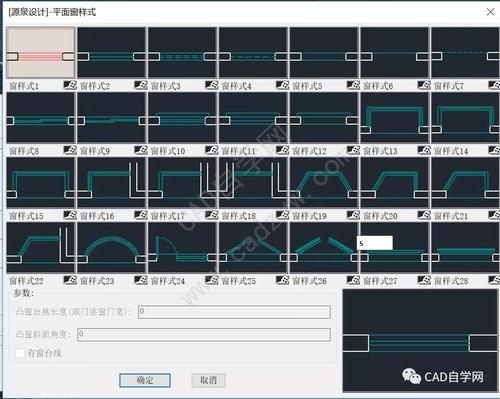Pick the 窗样式21 window style thumbnail
Image resolution: width=500 pixels, height=399 pixels.
pyautogui.click(x=466, y=183)
